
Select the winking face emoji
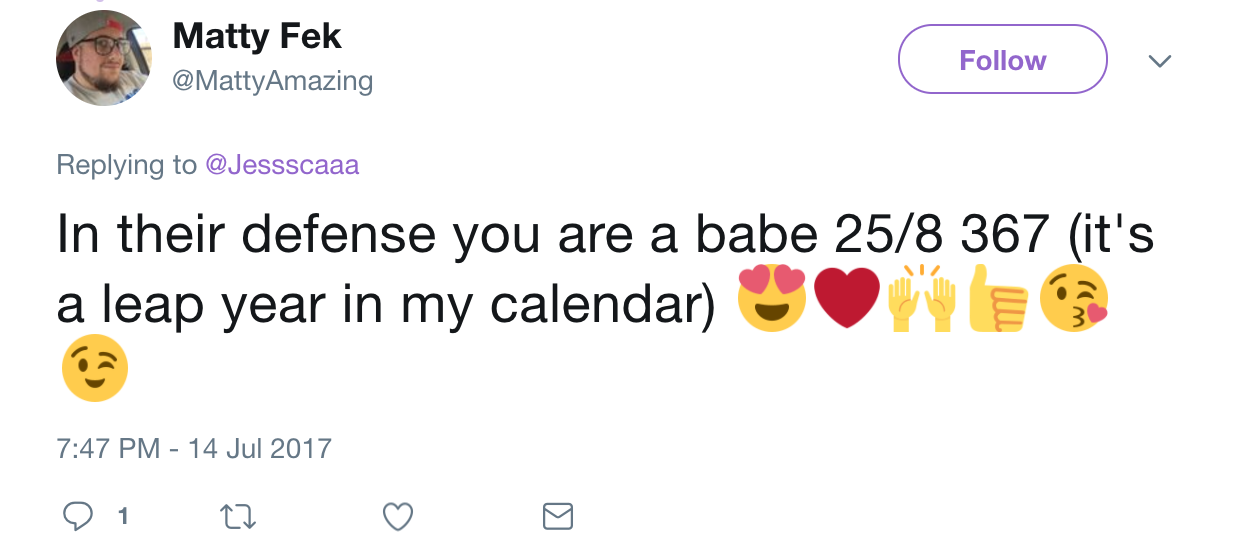(x=95, y=368)
